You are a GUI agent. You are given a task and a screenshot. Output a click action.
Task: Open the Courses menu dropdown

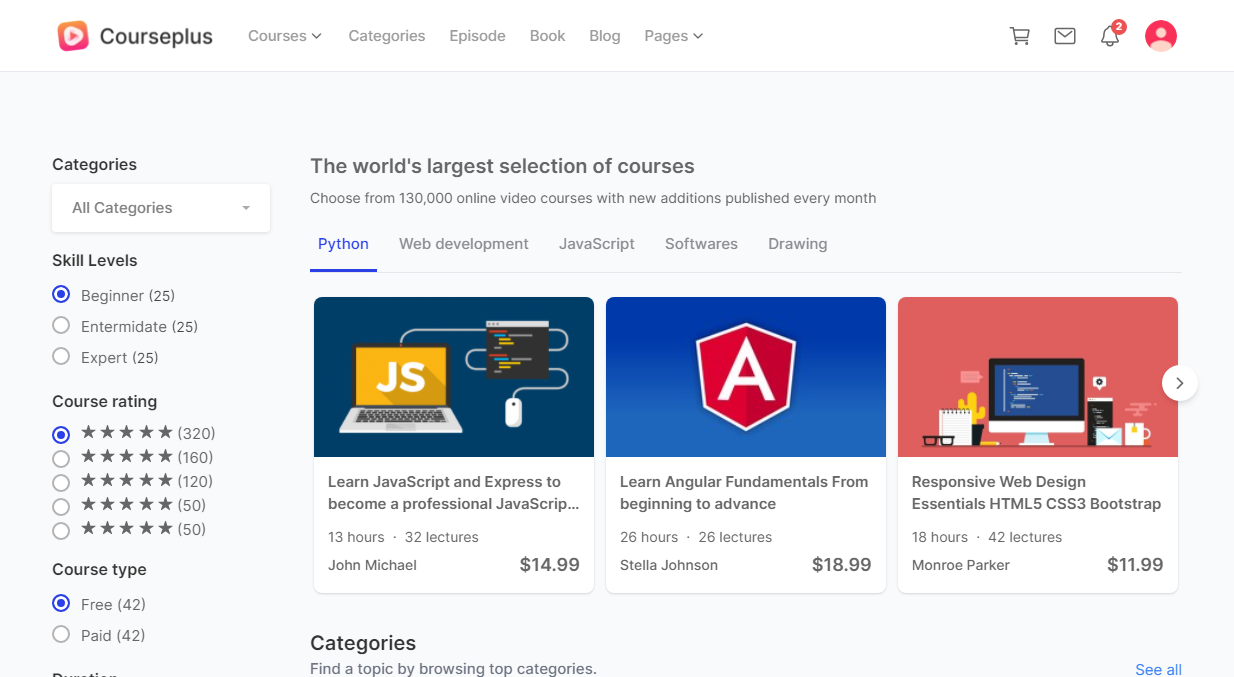(284, 36)
